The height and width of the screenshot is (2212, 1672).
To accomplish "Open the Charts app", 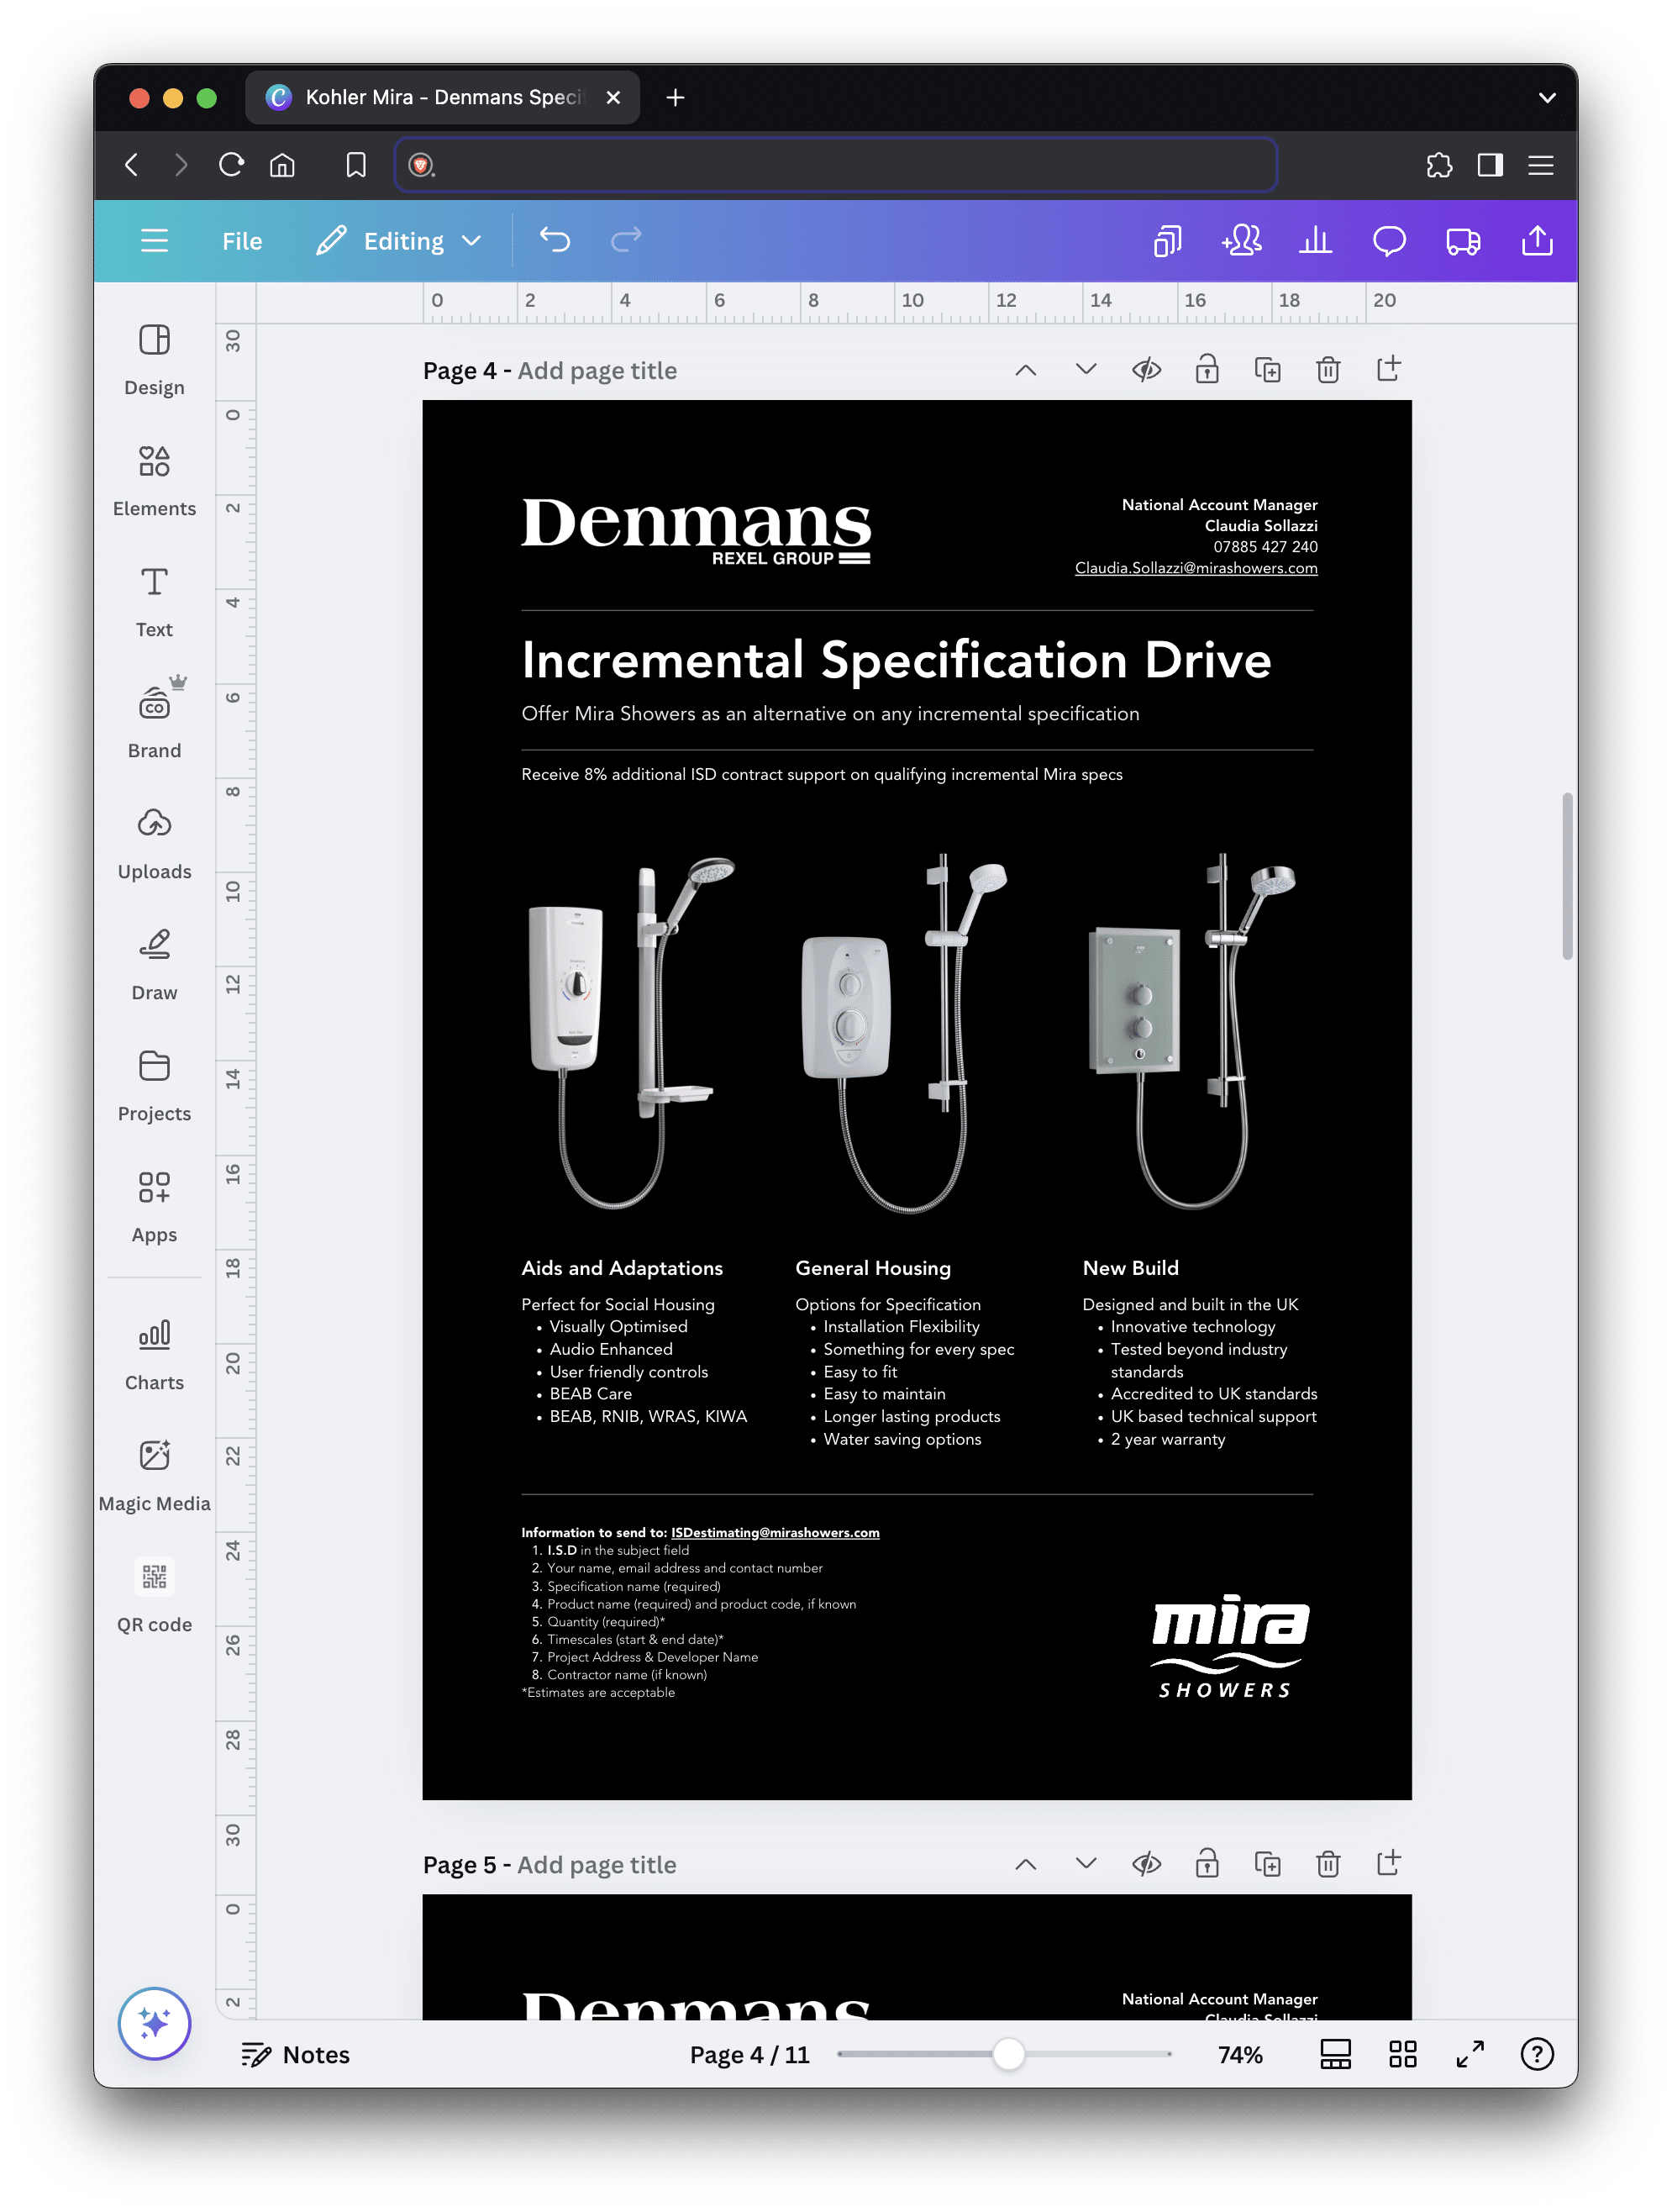I will tap(154, 1355).
